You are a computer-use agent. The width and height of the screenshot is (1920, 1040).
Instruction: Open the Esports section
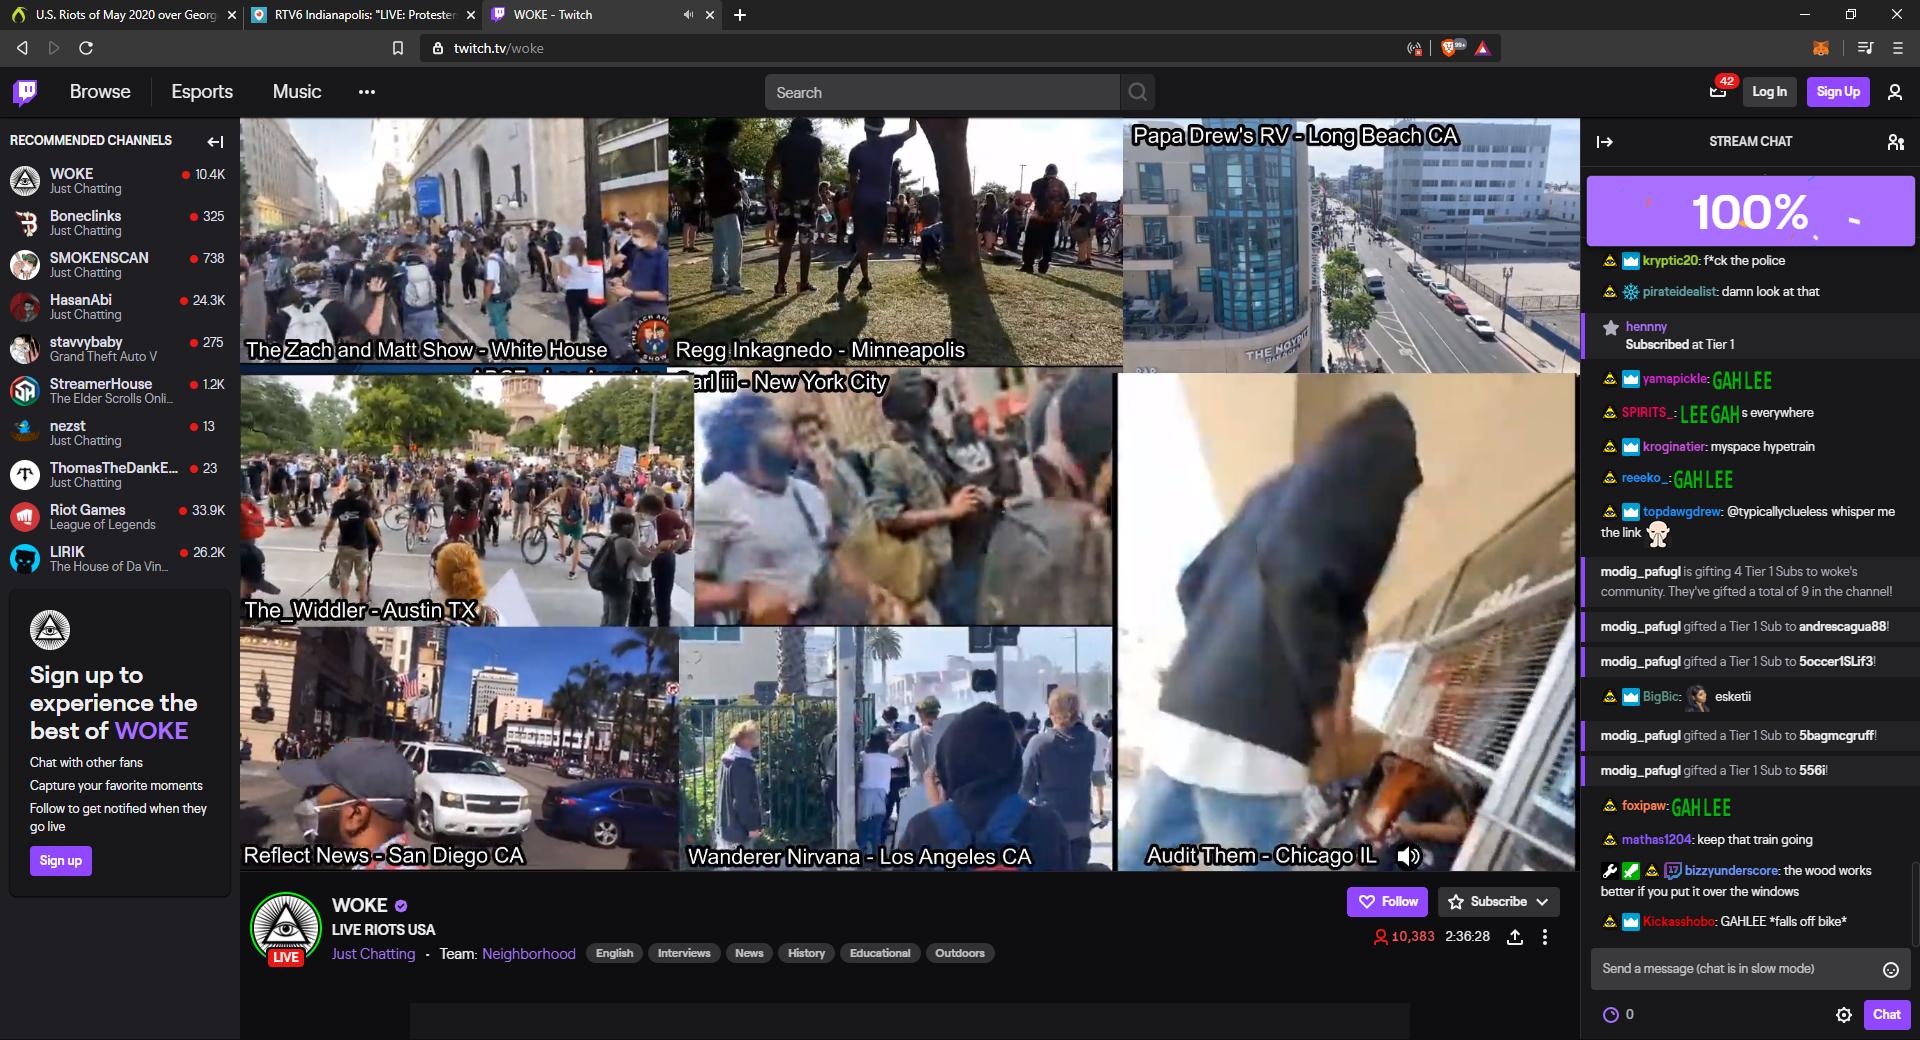202,92
